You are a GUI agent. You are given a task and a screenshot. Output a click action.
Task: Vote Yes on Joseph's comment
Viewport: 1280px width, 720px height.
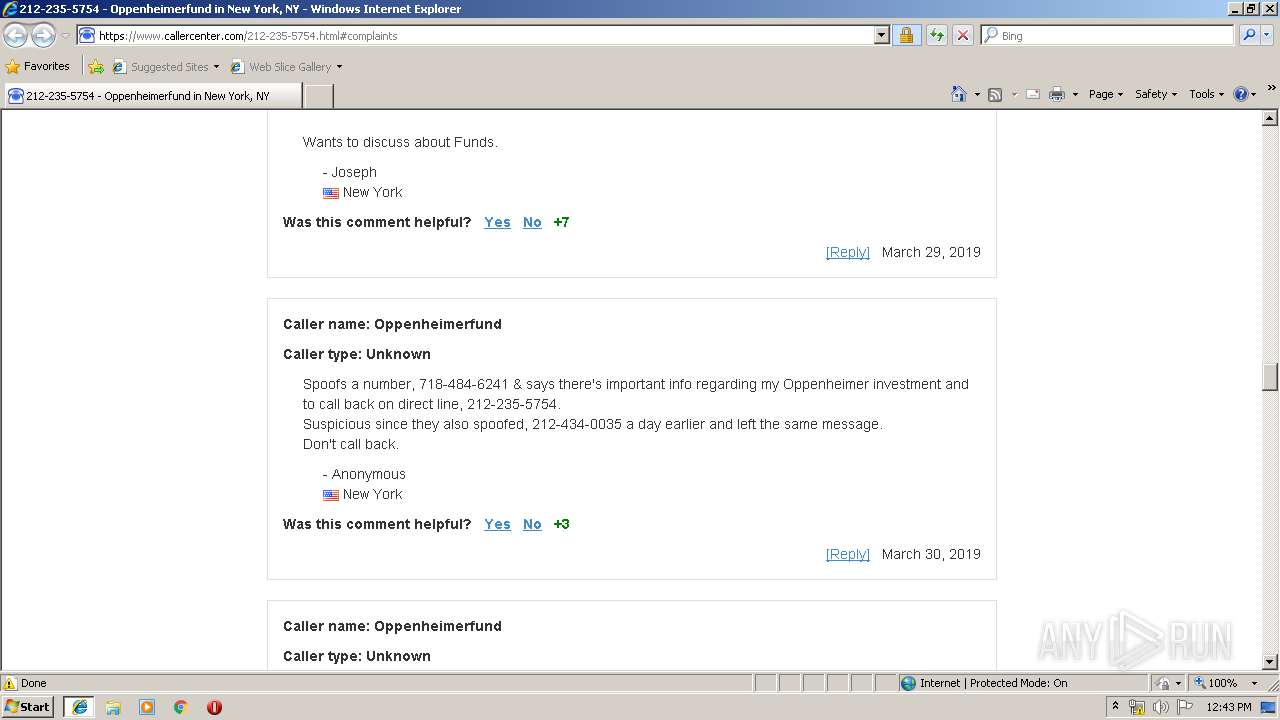(497, 222)
